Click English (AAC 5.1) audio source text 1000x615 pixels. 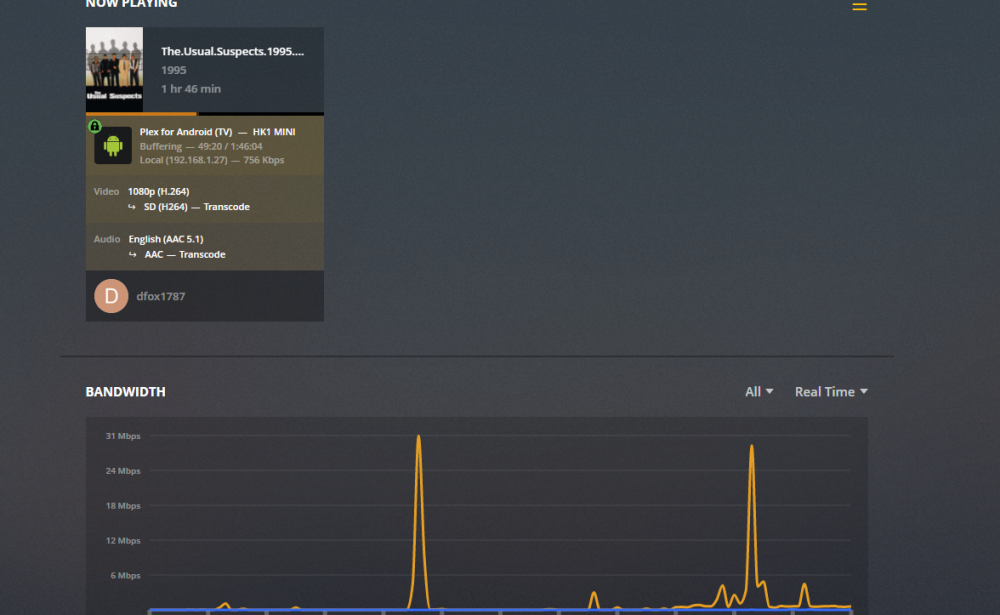pyautogui.click(x=166, y=239)
